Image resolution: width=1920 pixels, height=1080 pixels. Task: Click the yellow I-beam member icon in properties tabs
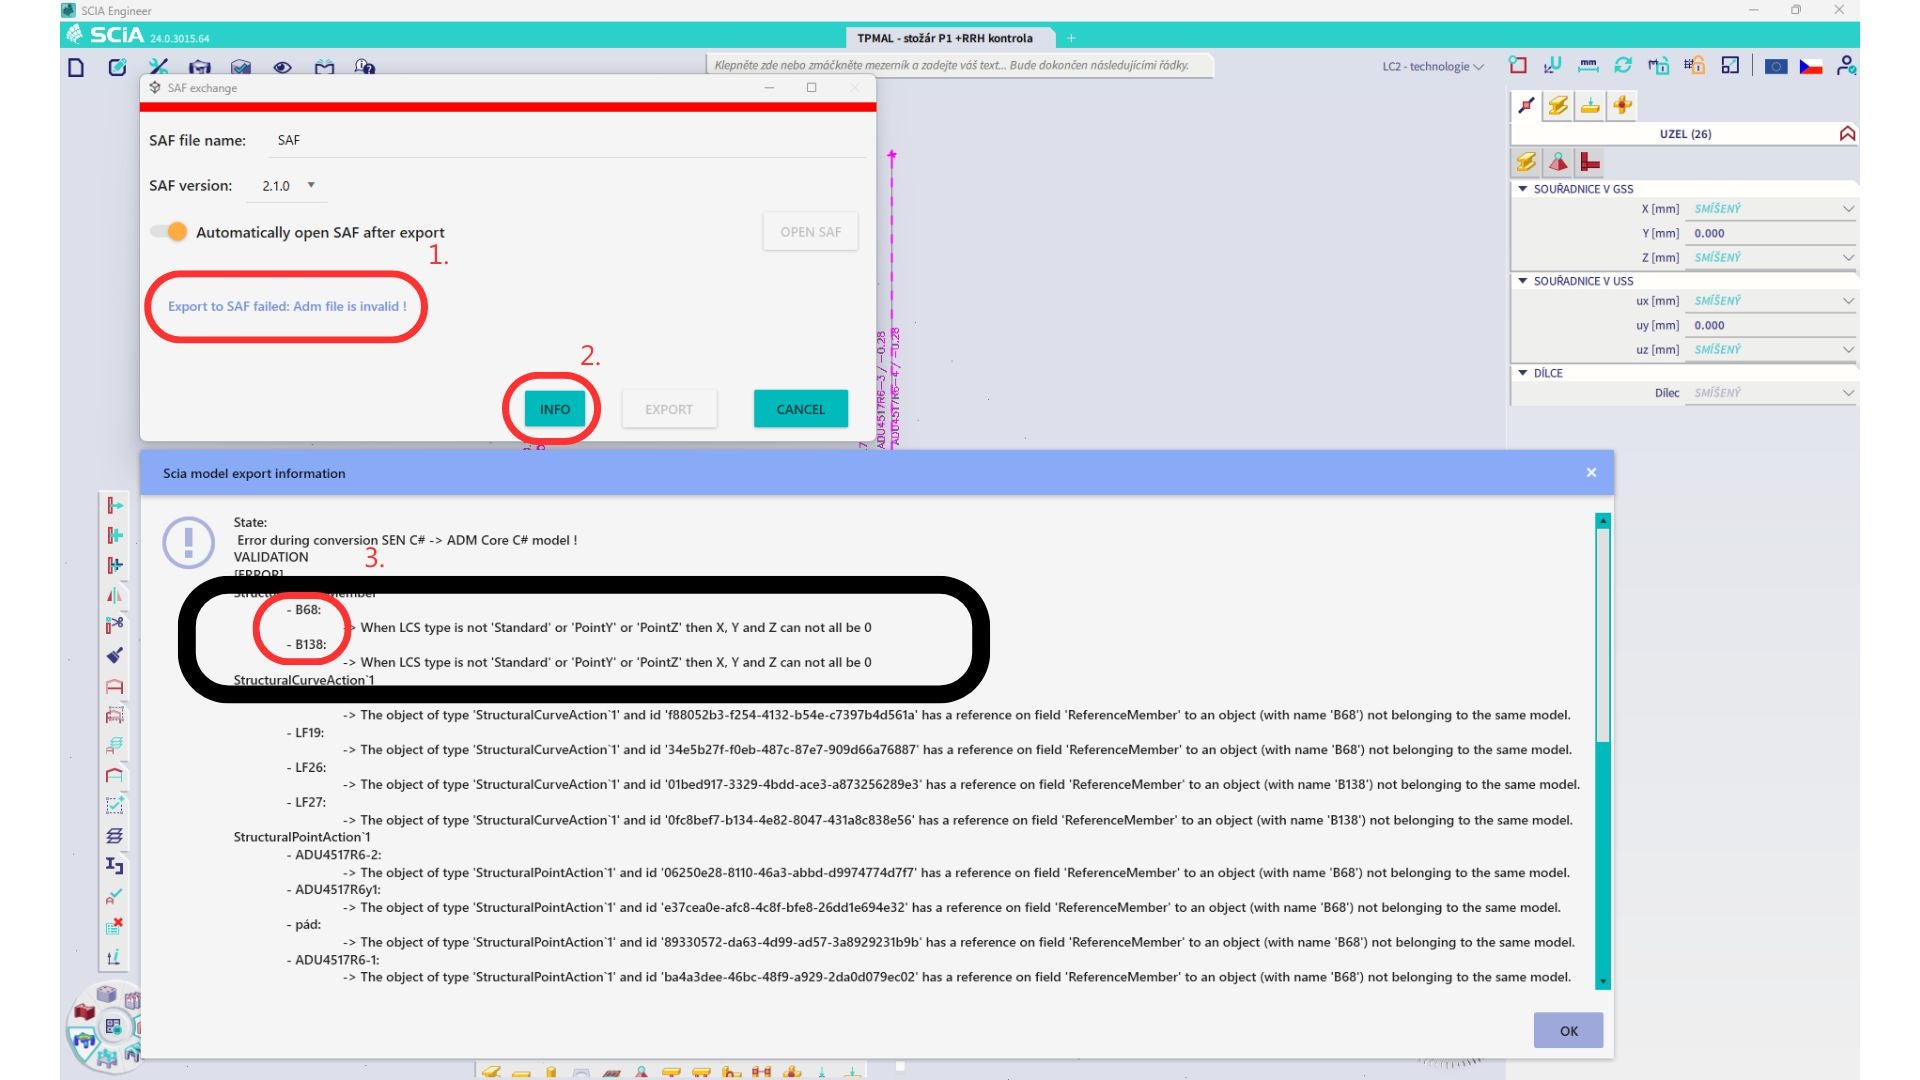tap(1557, 106)
